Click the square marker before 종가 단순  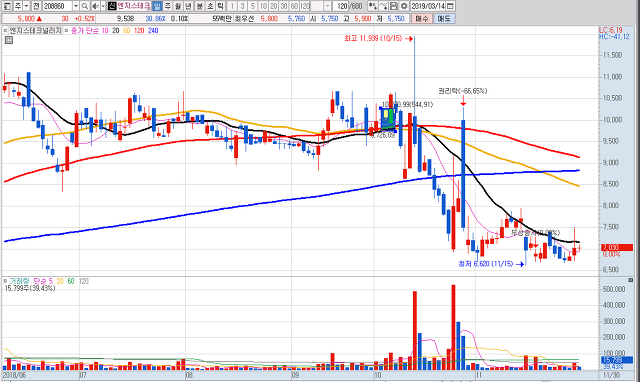point(67,31)
